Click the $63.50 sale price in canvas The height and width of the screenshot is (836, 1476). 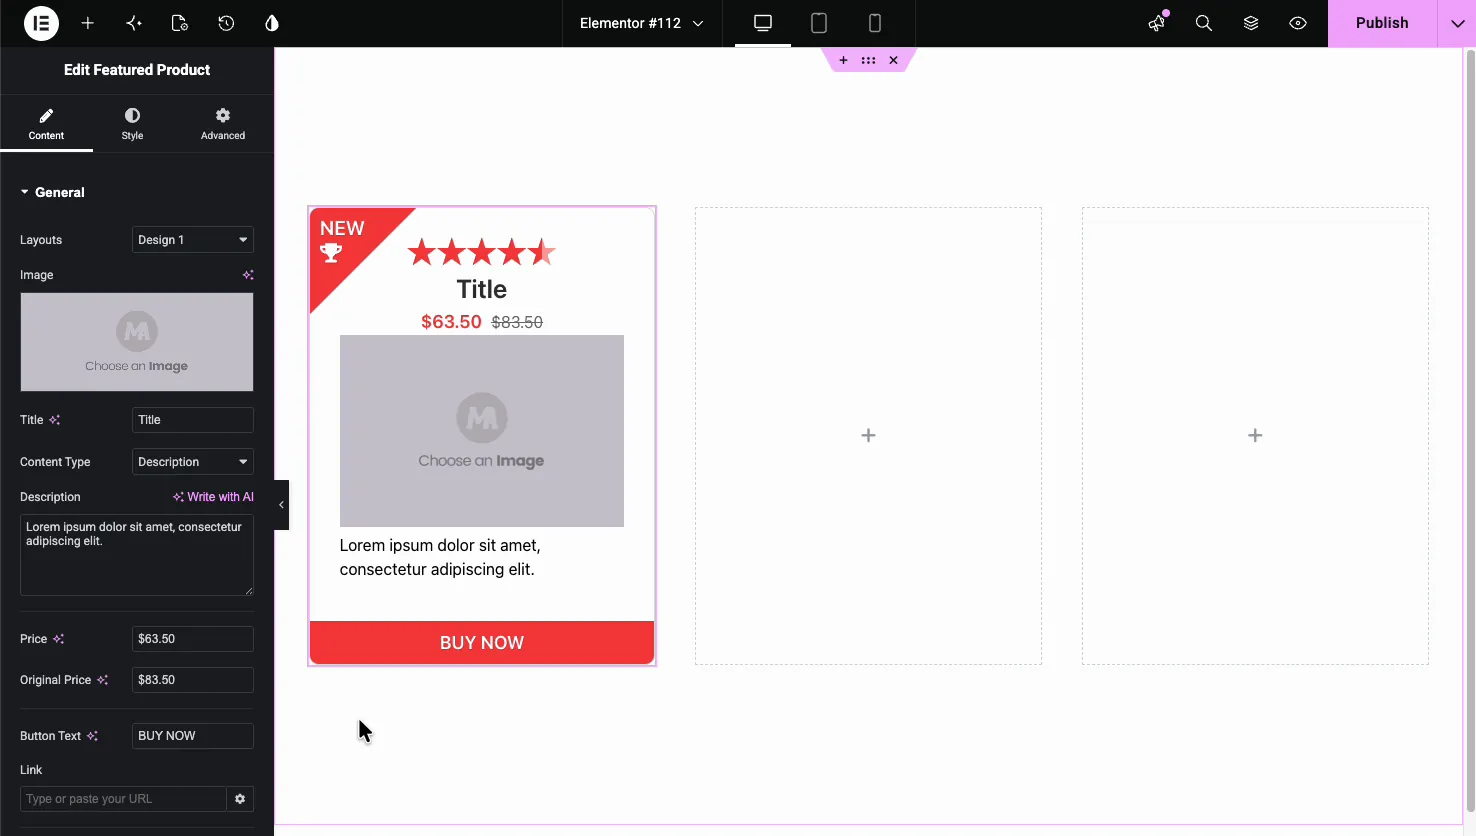pyautogui.click(x=451, y=322)
